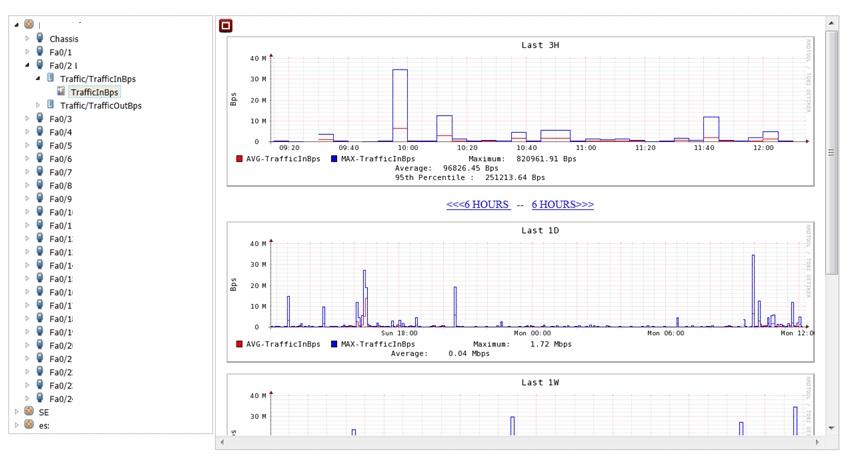Go to the next 6 HOURS link
This screenshot has width=850, height=461.
(x=562, y=204)
